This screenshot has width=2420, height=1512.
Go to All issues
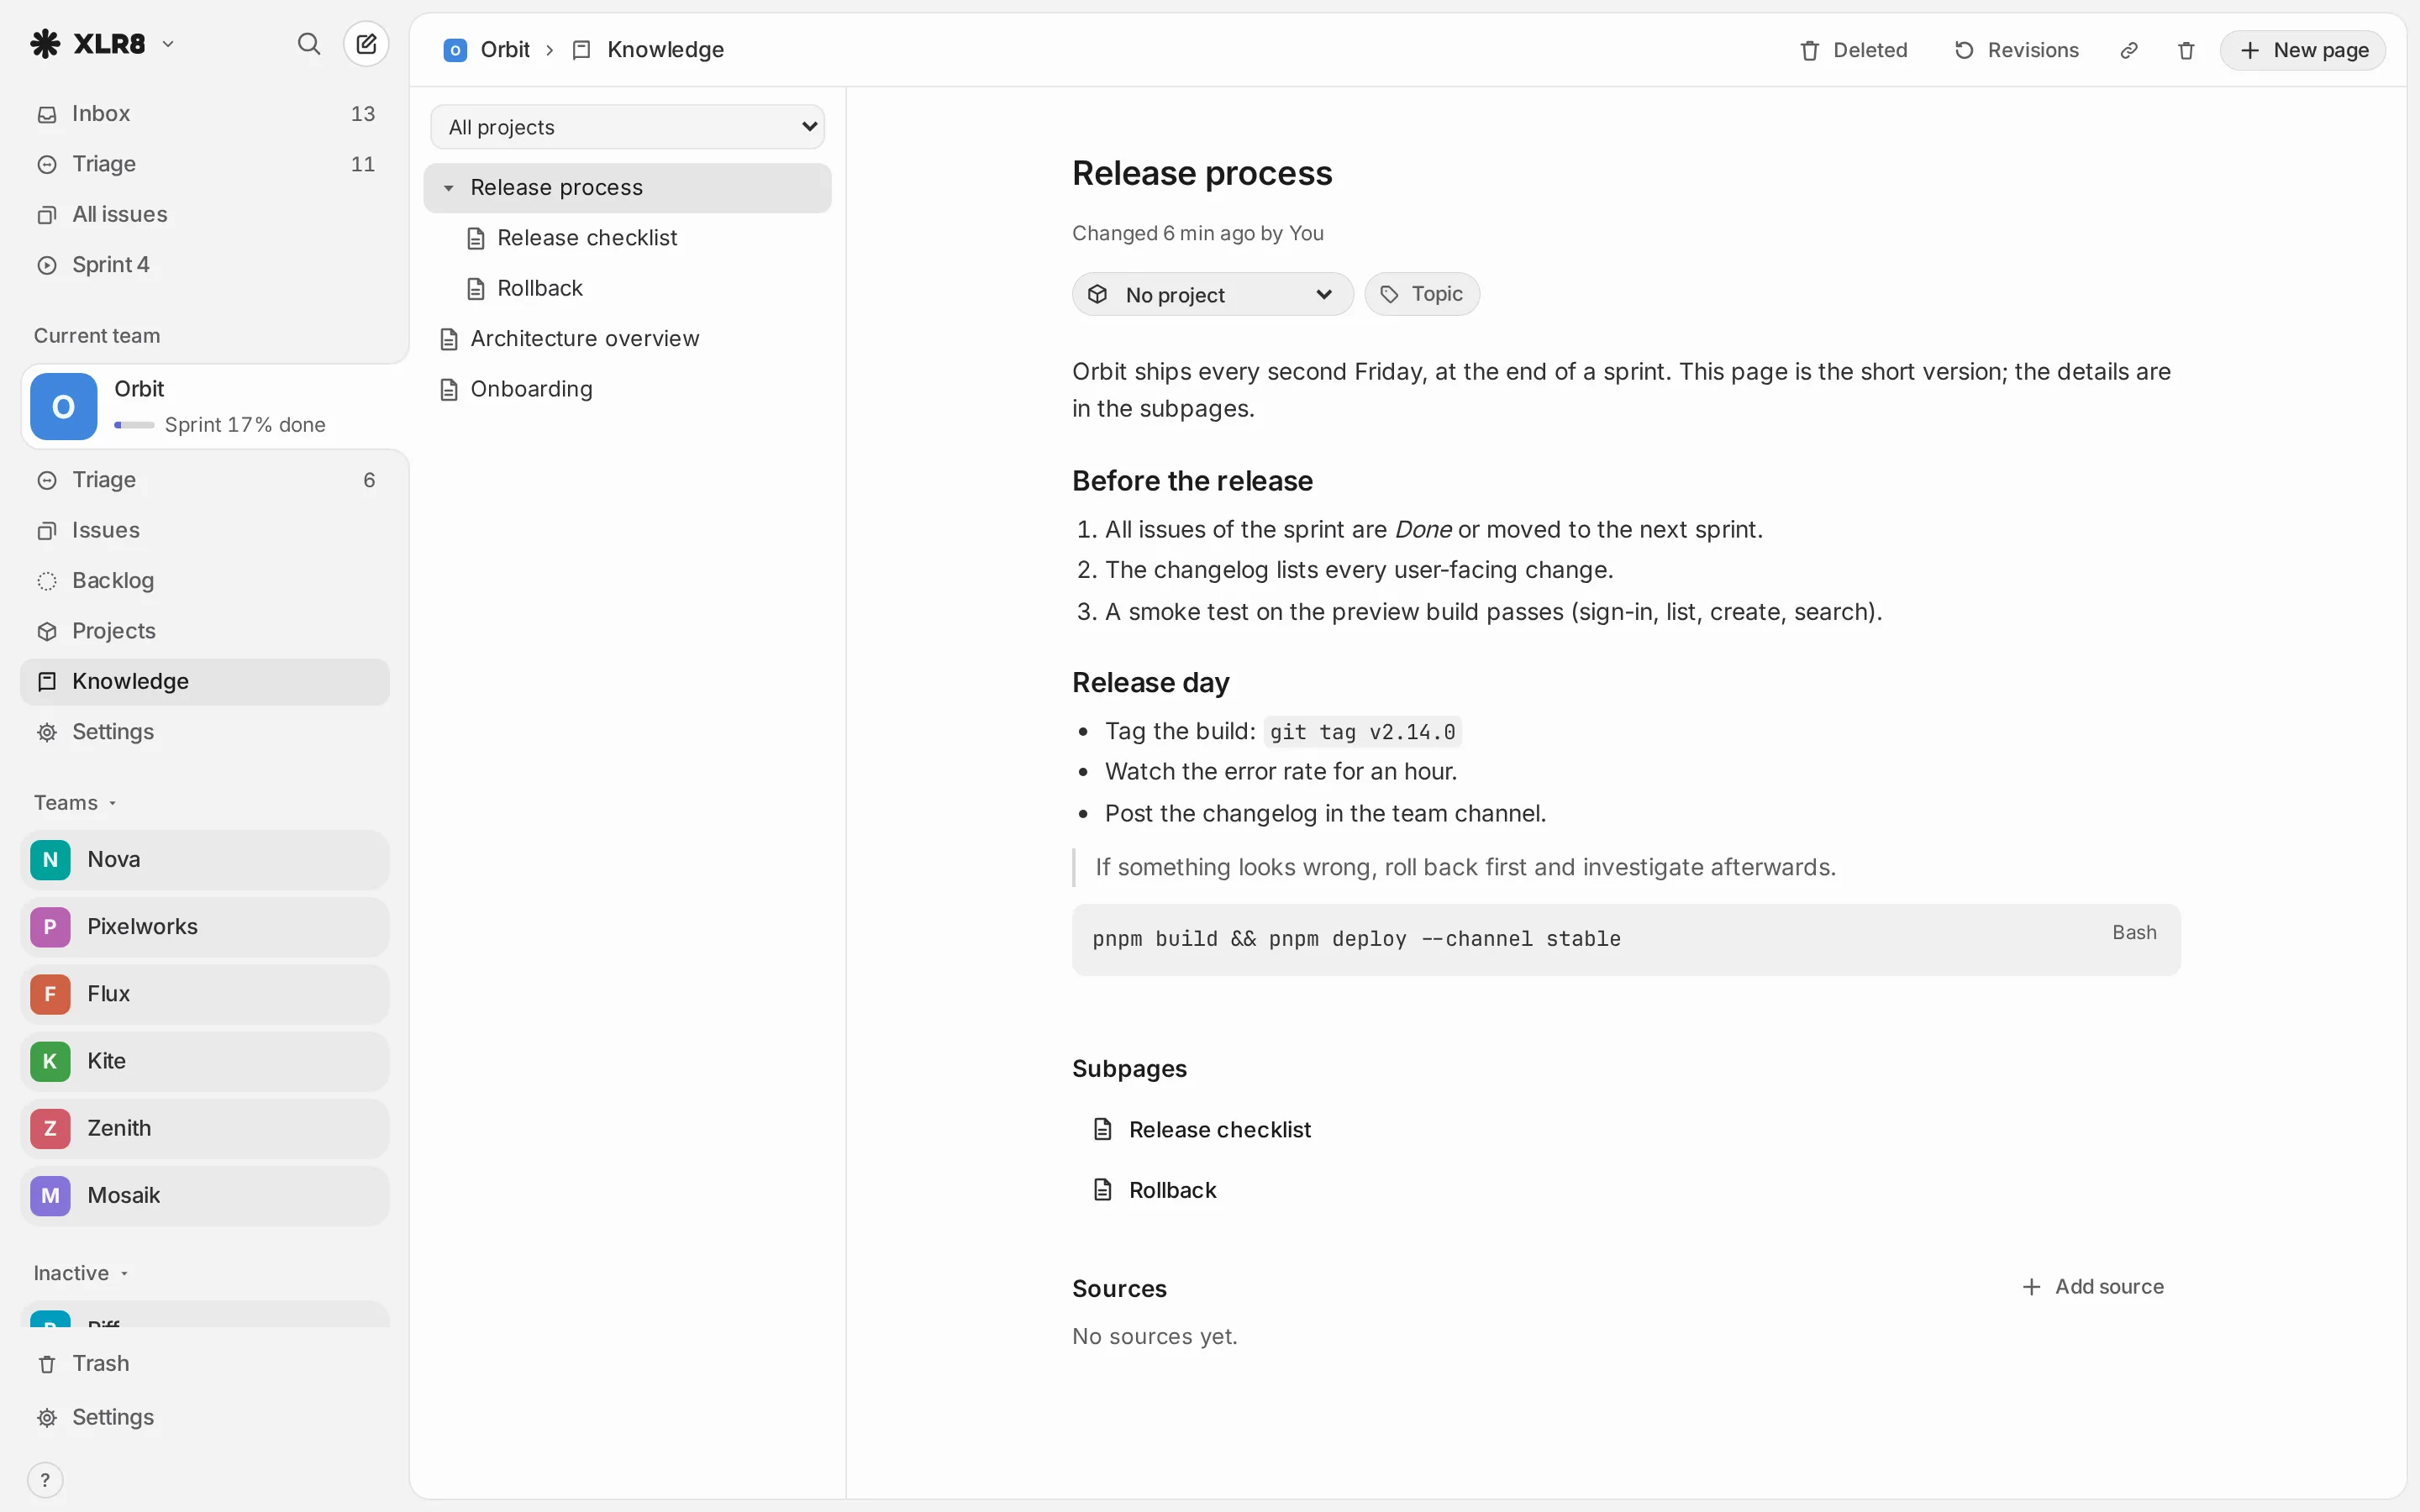click(205, 214)
